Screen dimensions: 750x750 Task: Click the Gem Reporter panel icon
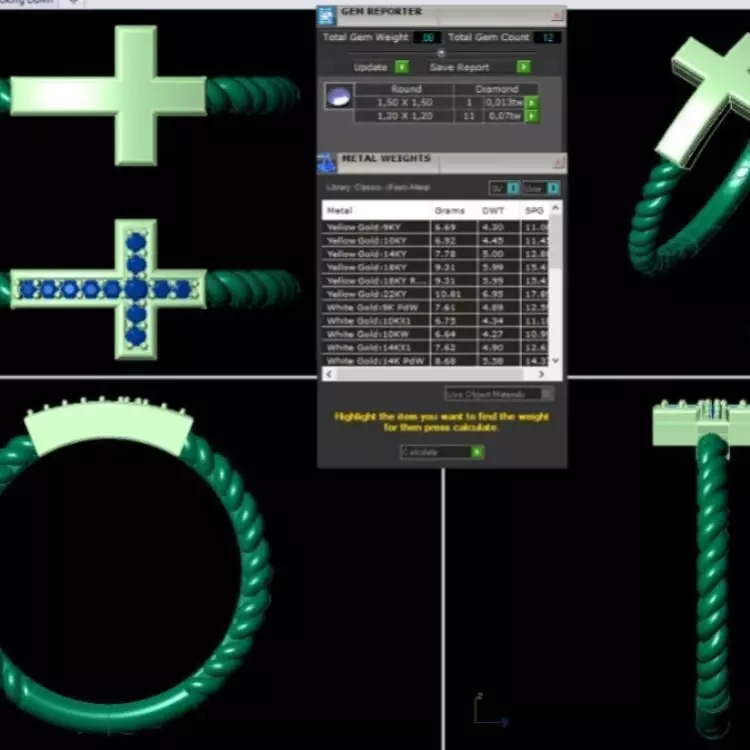(326, 16)
